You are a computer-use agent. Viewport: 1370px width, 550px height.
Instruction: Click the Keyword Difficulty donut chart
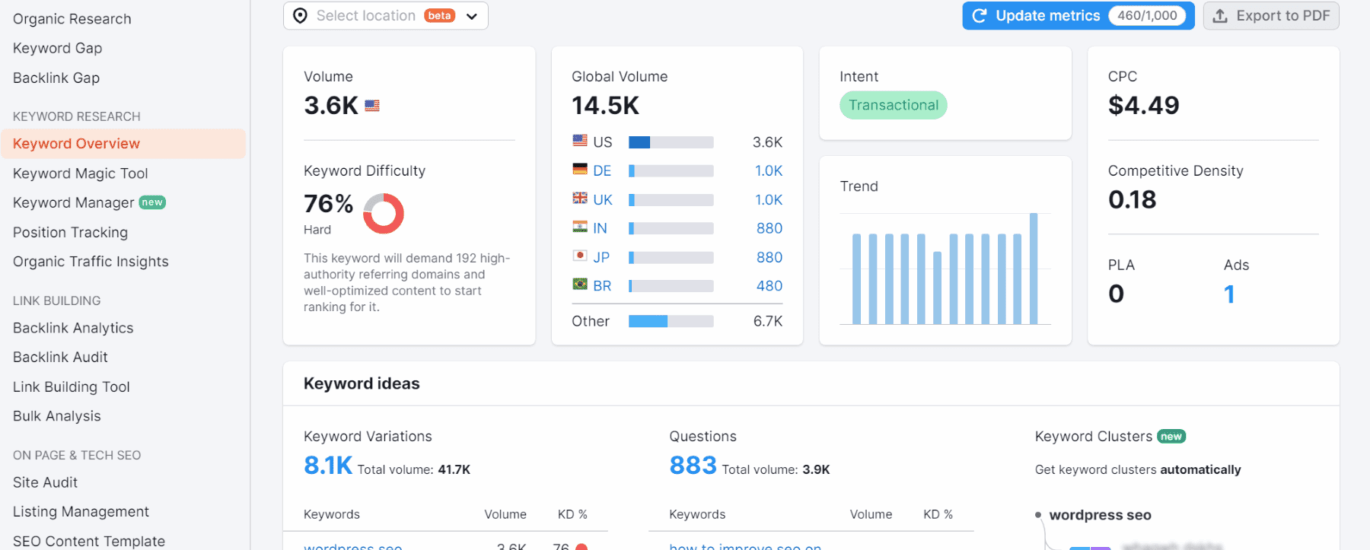383,213
